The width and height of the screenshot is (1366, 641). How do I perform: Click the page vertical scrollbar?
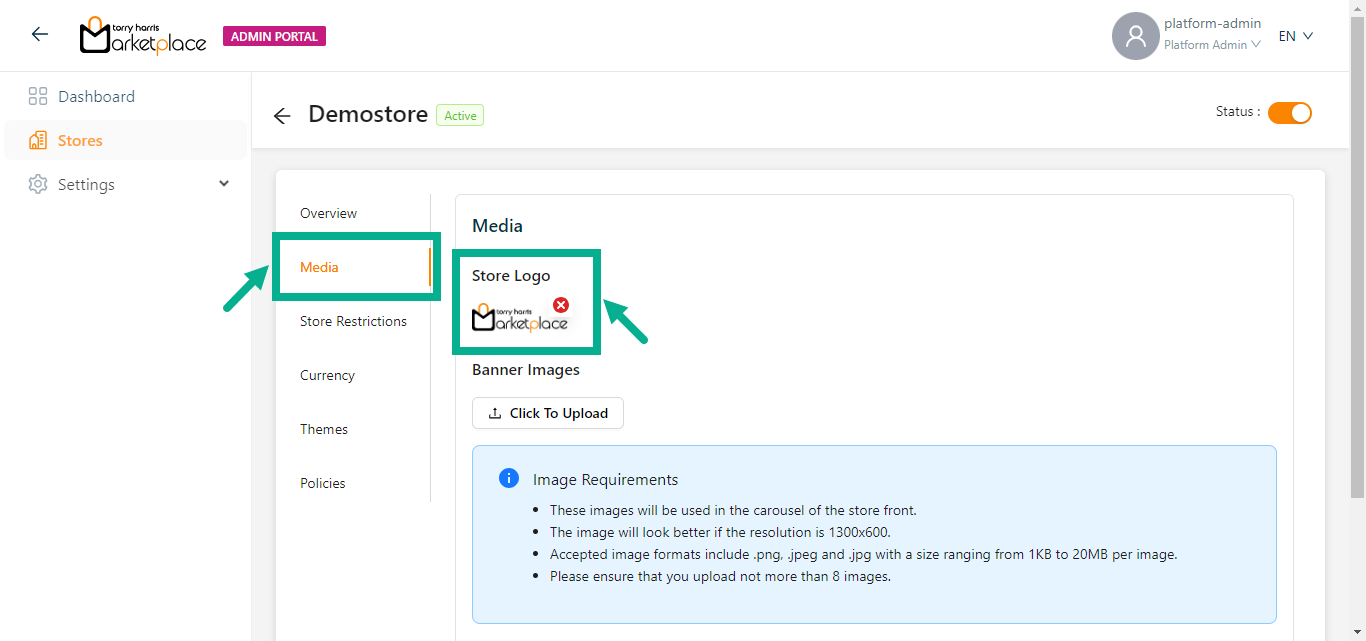1357,250
